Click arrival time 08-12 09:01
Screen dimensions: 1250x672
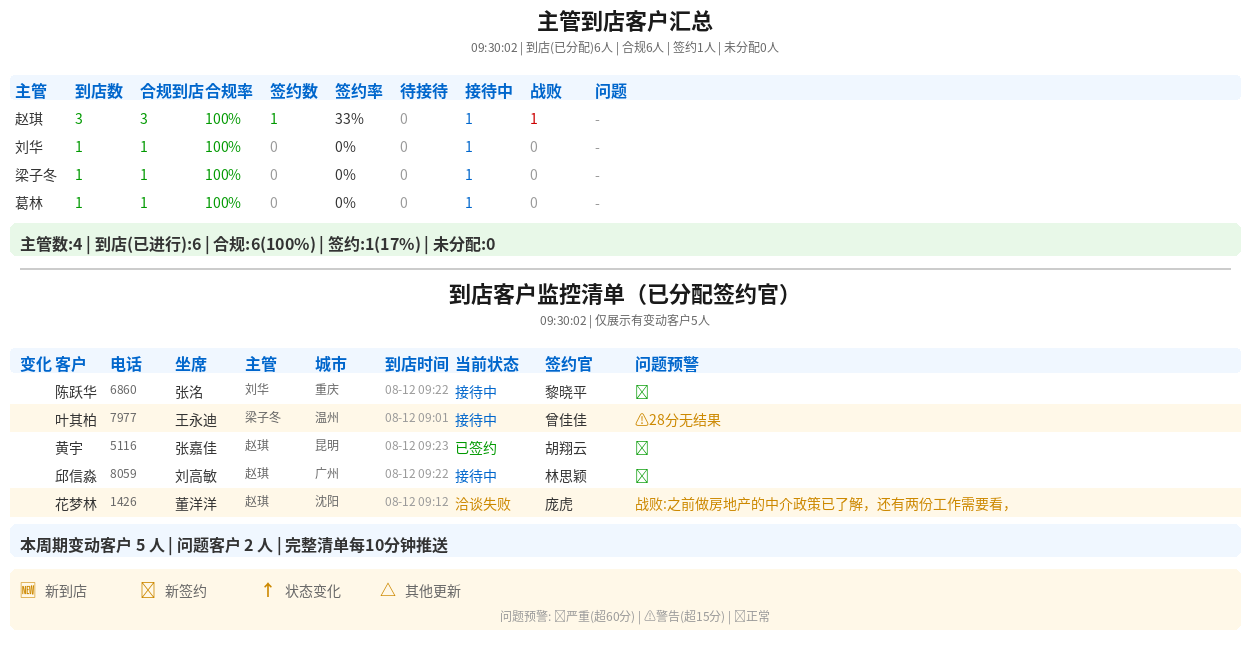(417, 418)
